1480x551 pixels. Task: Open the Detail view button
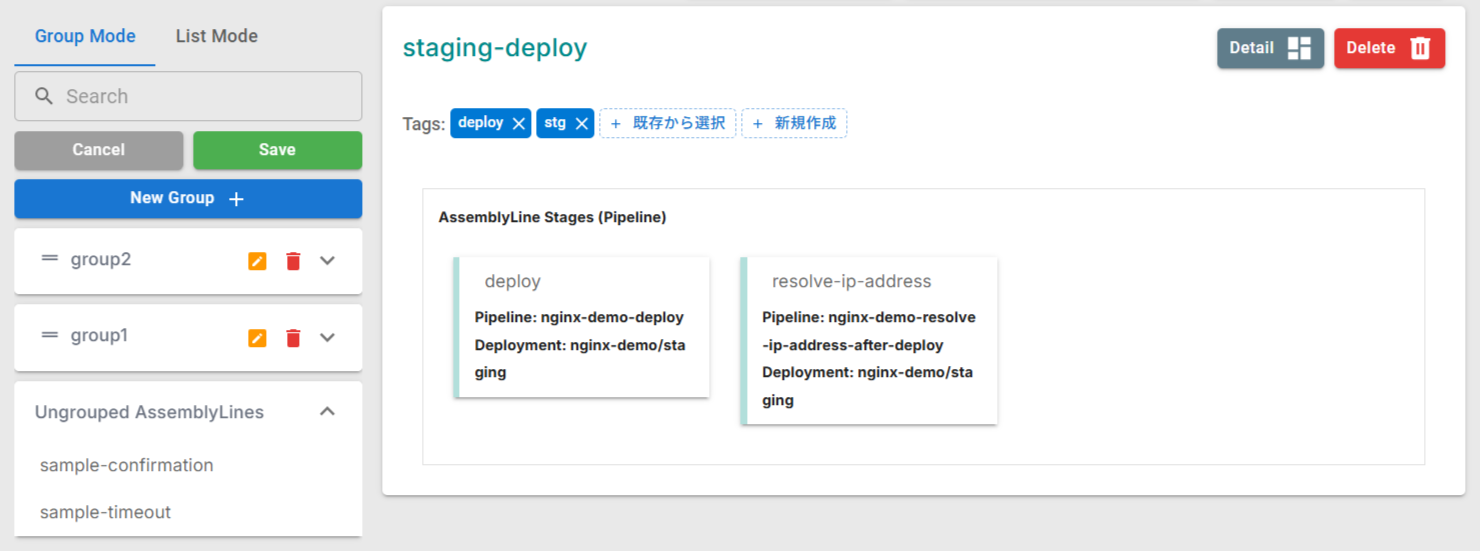click(x=1269, y=48)
